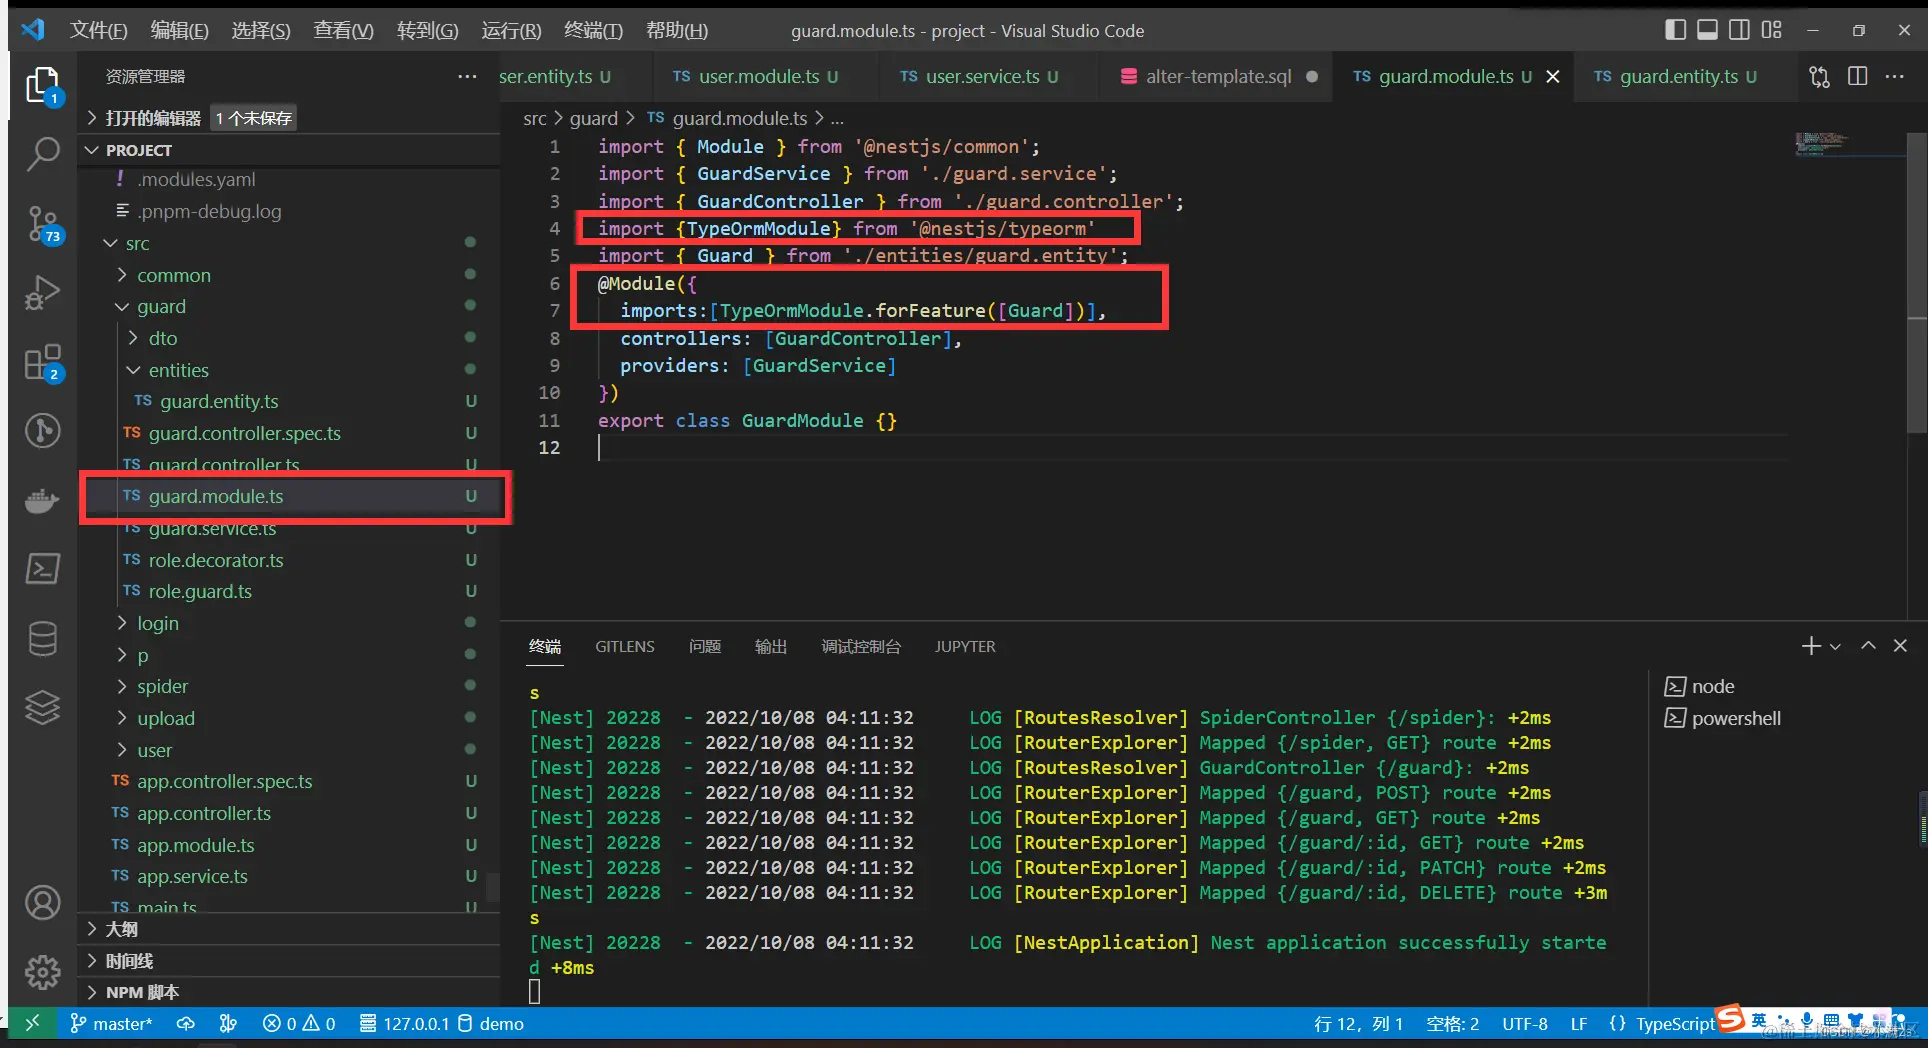Screen dimensions: 1928x1048
Task: Open the Docker view icon
Action: 43,499
